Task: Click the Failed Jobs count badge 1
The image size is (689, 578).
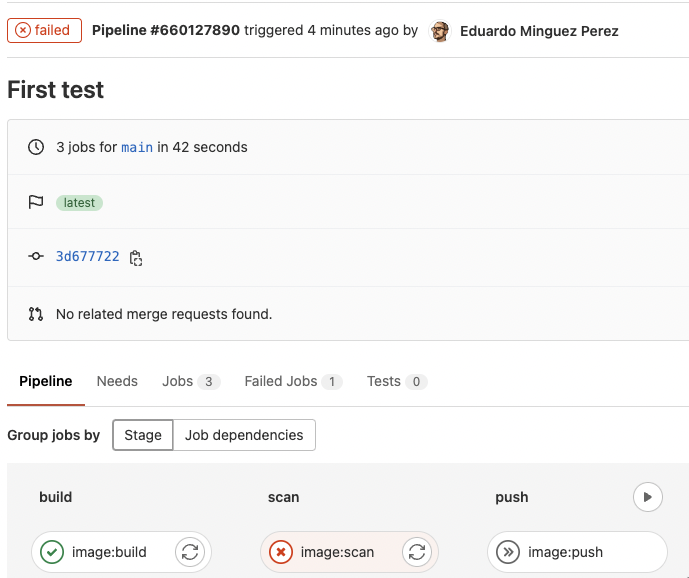Action: tap(332, 382)
